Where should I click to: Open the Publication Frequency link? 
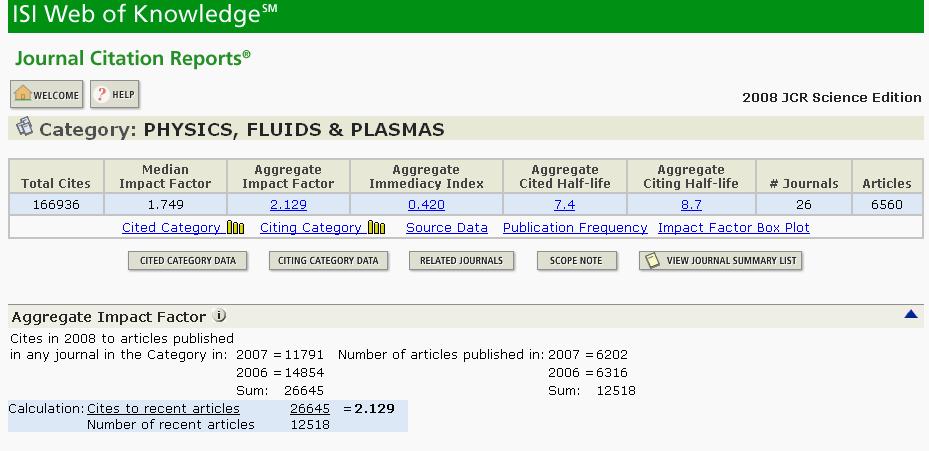575,228
